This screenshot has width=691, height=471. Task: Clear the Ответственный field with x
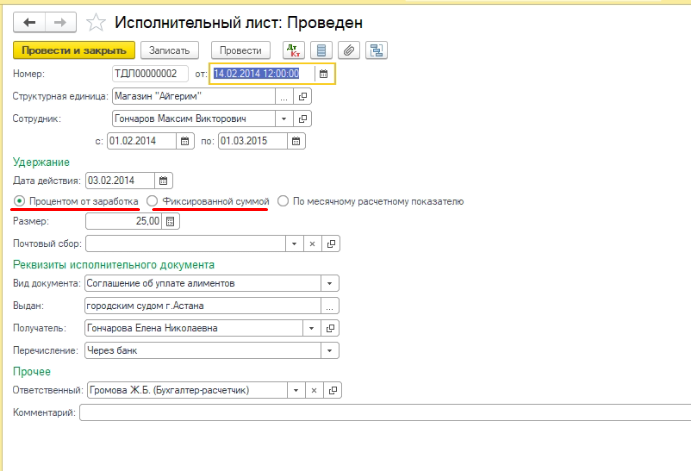312,390
